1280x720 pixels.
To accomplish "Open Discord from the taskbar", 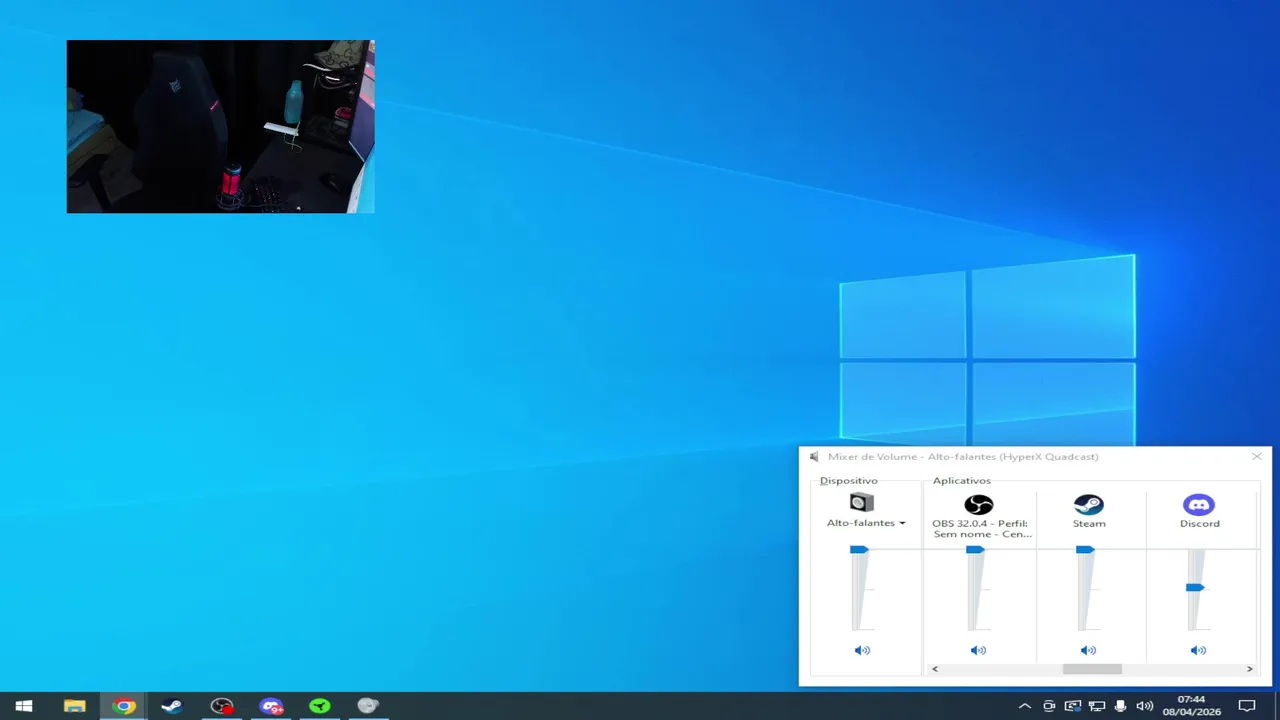I will (271, 706).
